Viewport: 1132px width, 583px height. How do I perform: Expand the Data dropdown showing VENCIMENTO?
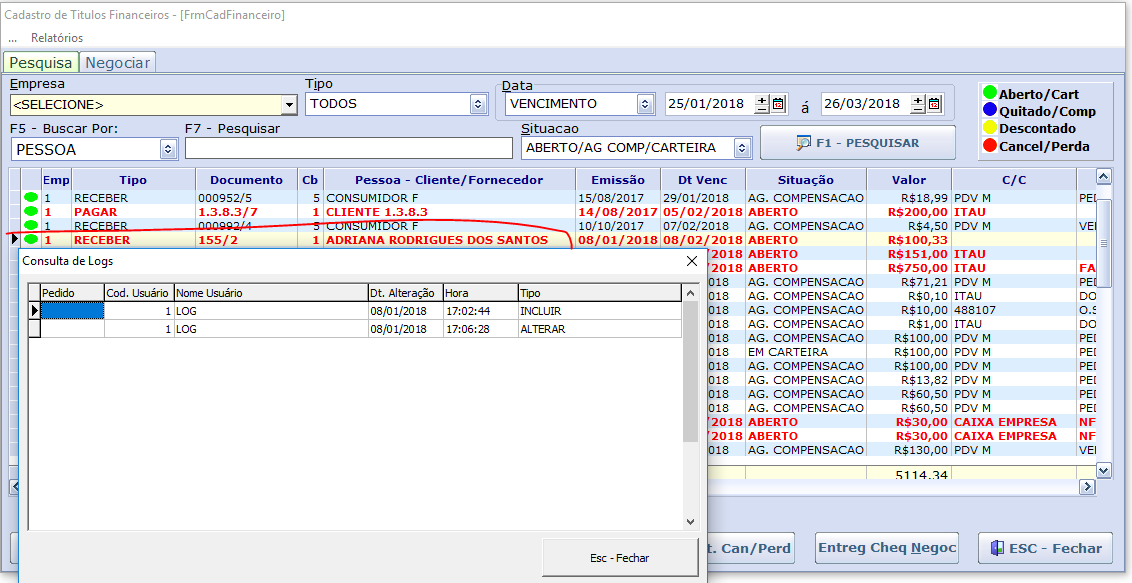tap(645, 104)
